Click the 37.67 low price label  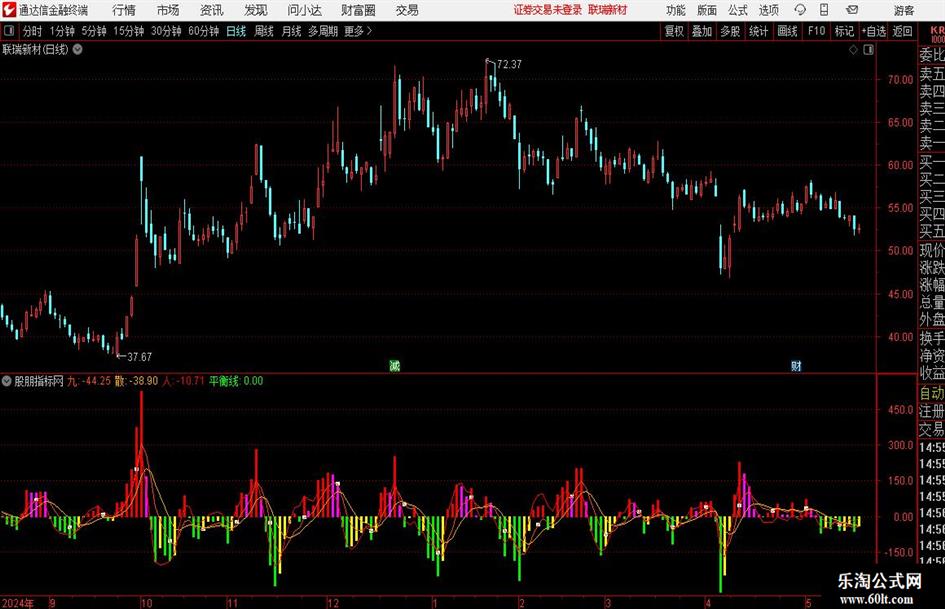(139, 357)
